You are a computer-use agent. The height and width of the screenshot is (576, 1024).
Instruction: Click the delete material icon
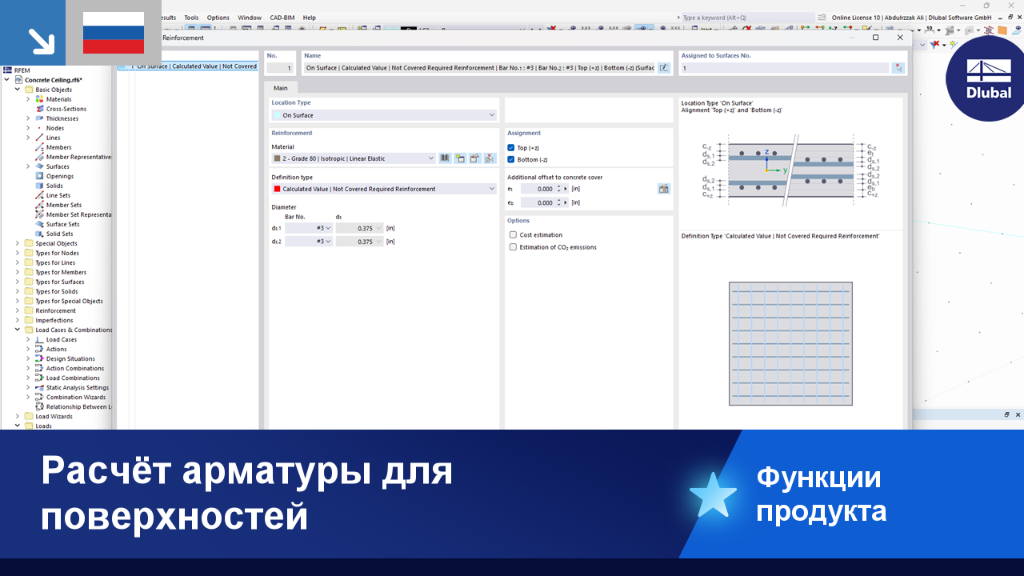(x=490, y=159)
